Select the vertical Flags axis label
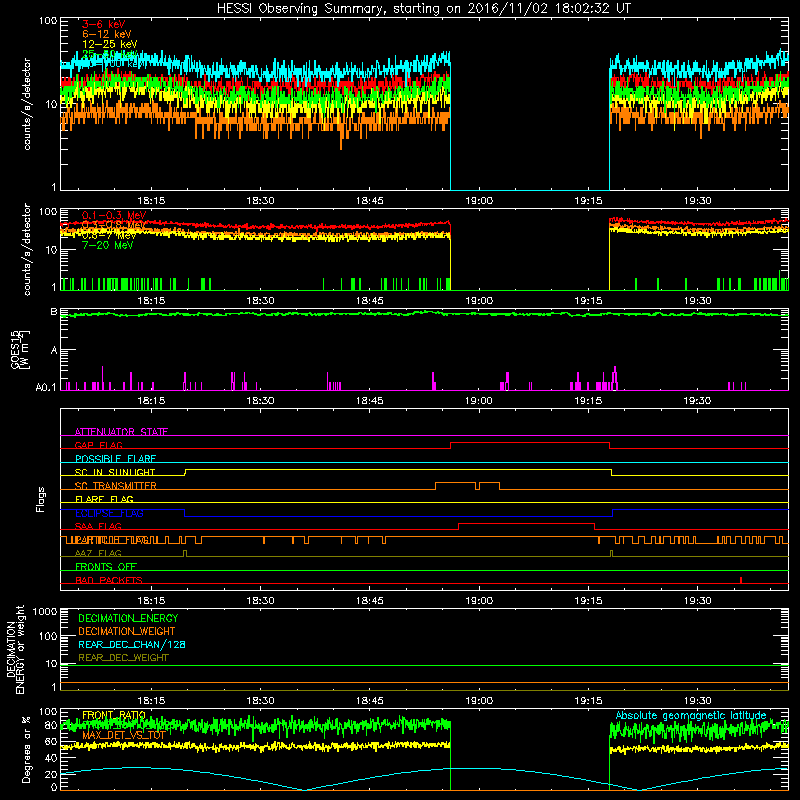This screenshot has height=800, width=800. pyautogui.click(x=40, y=499)
